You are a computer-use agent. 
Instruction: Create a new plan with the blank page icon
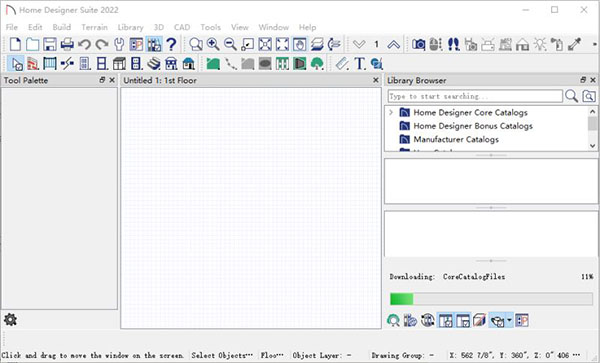click(x=15, y=44)
